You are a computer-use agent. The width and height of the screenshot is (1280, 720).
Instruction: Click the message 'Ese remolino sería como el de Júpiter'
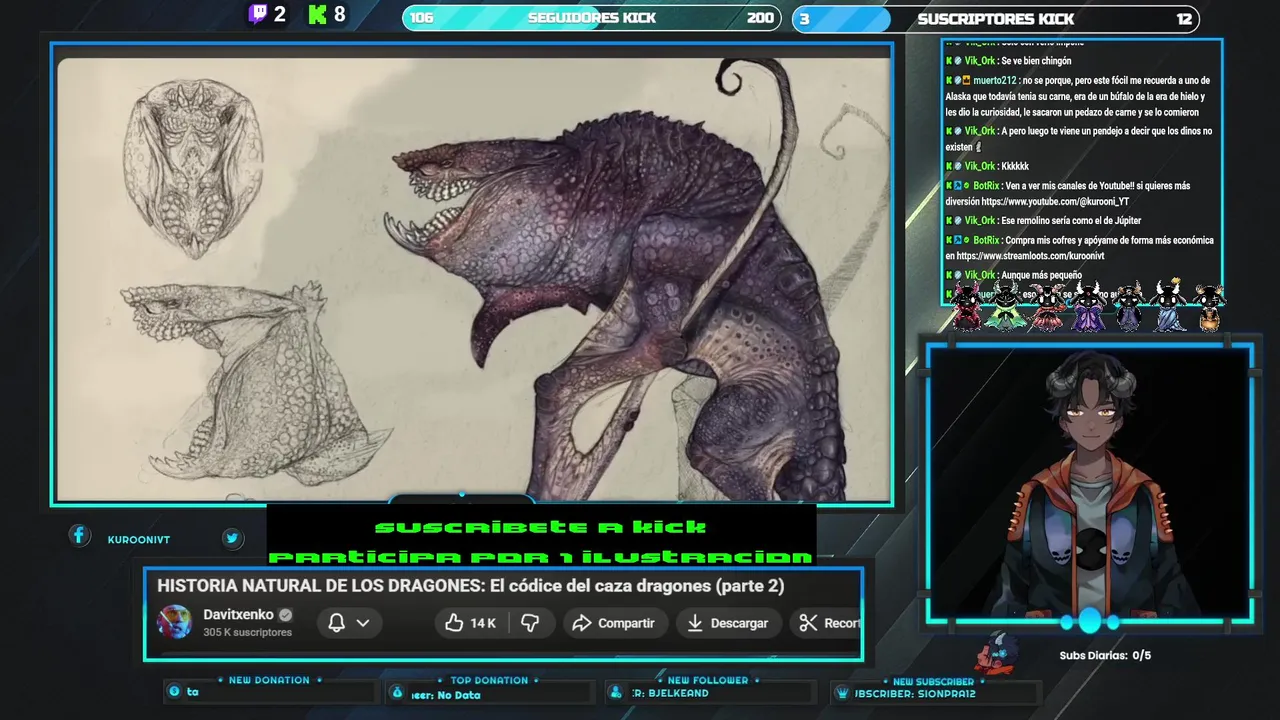click(1071, 220)
